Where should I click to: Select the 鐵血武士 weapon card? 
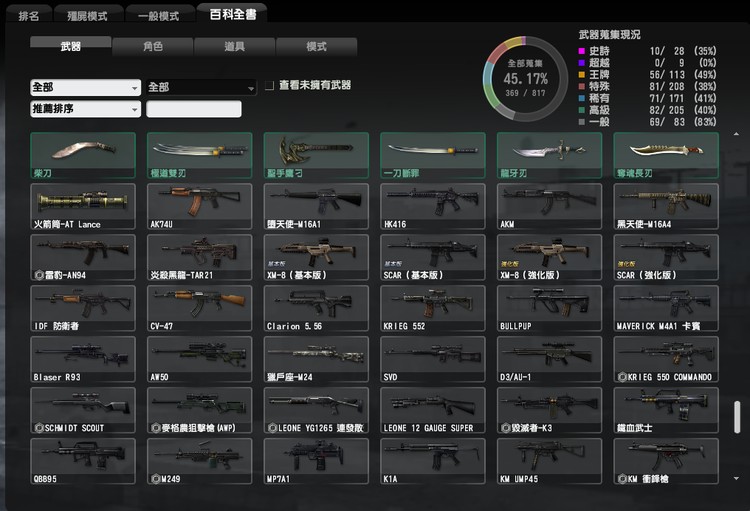point(666,410)
